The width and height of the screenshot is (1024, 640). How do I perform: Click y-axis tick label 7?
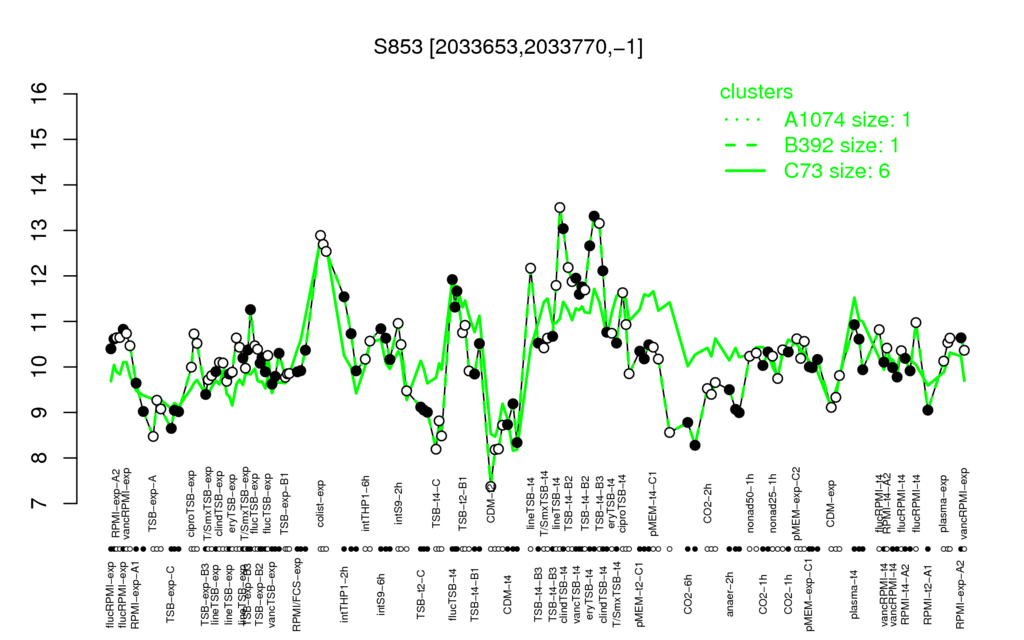click(40, 504)
